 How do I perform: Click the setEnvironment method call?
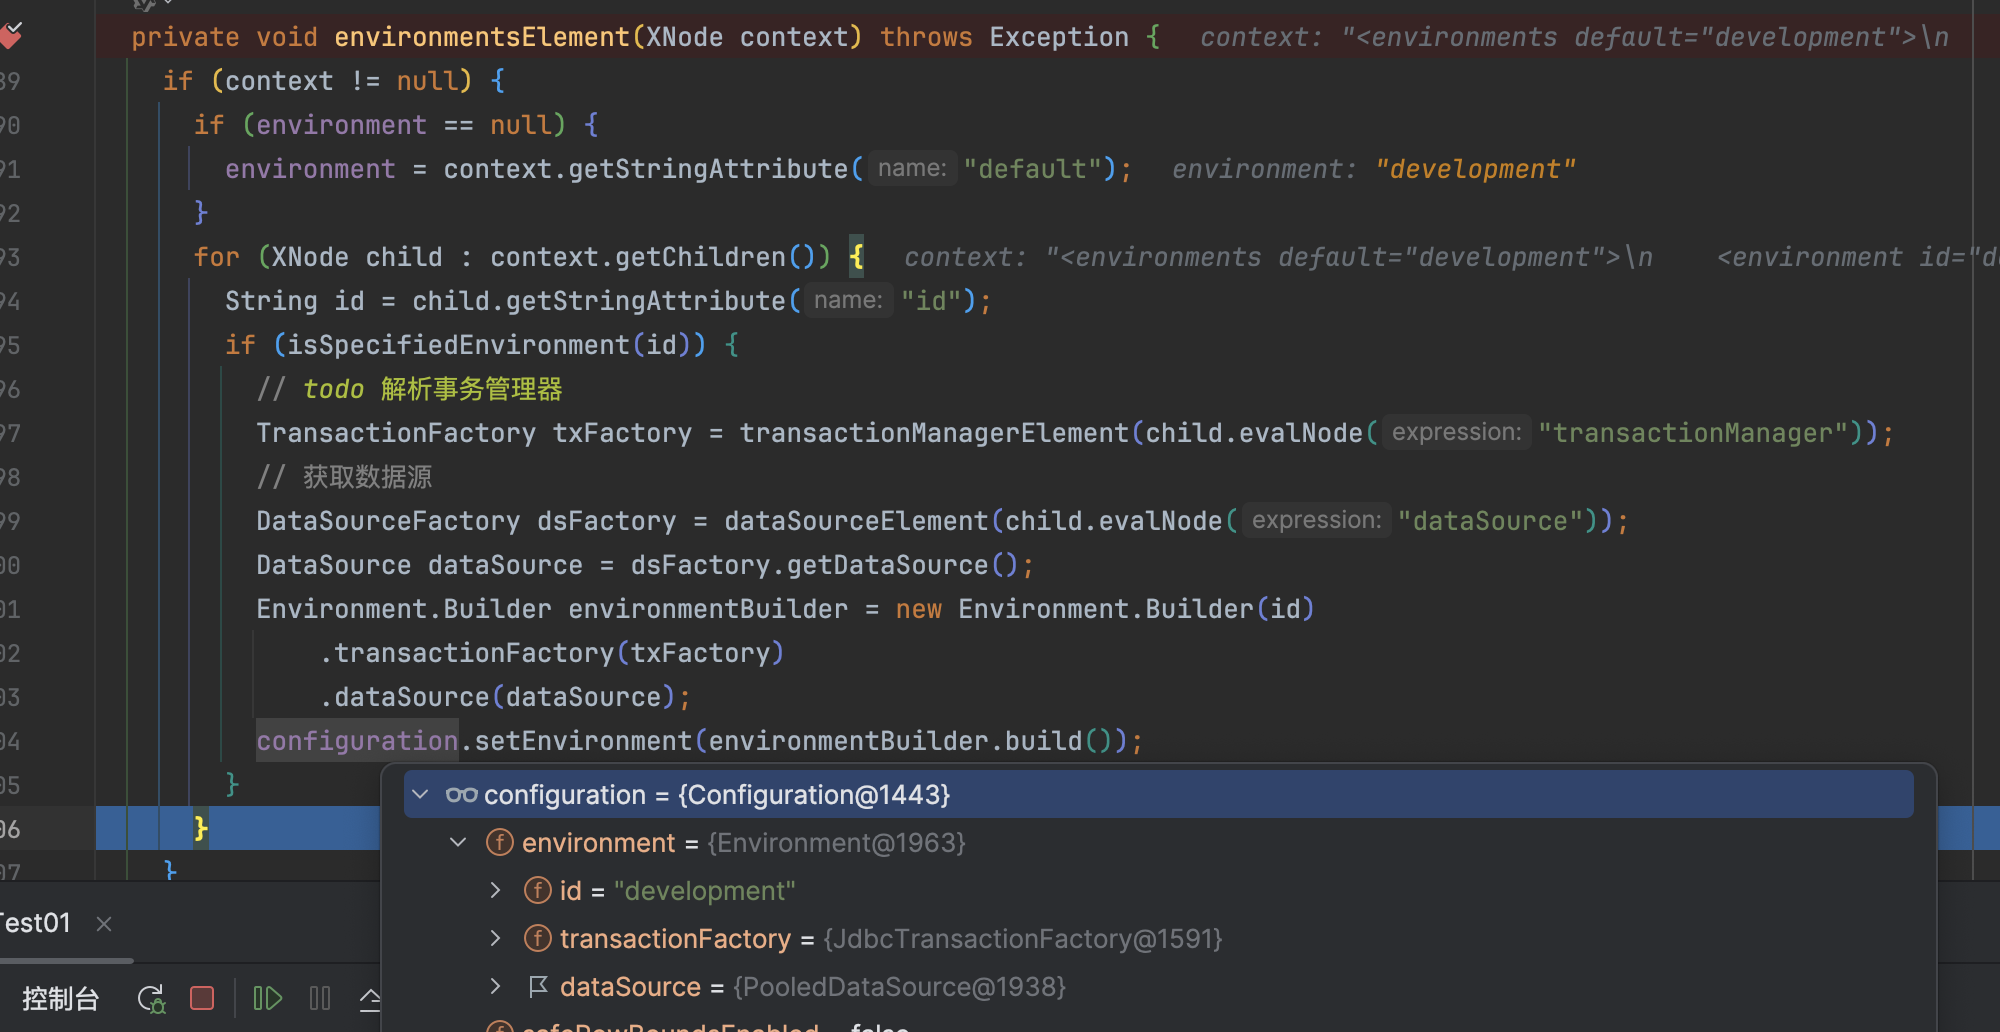pyautogui.click(x=583, y=741)
